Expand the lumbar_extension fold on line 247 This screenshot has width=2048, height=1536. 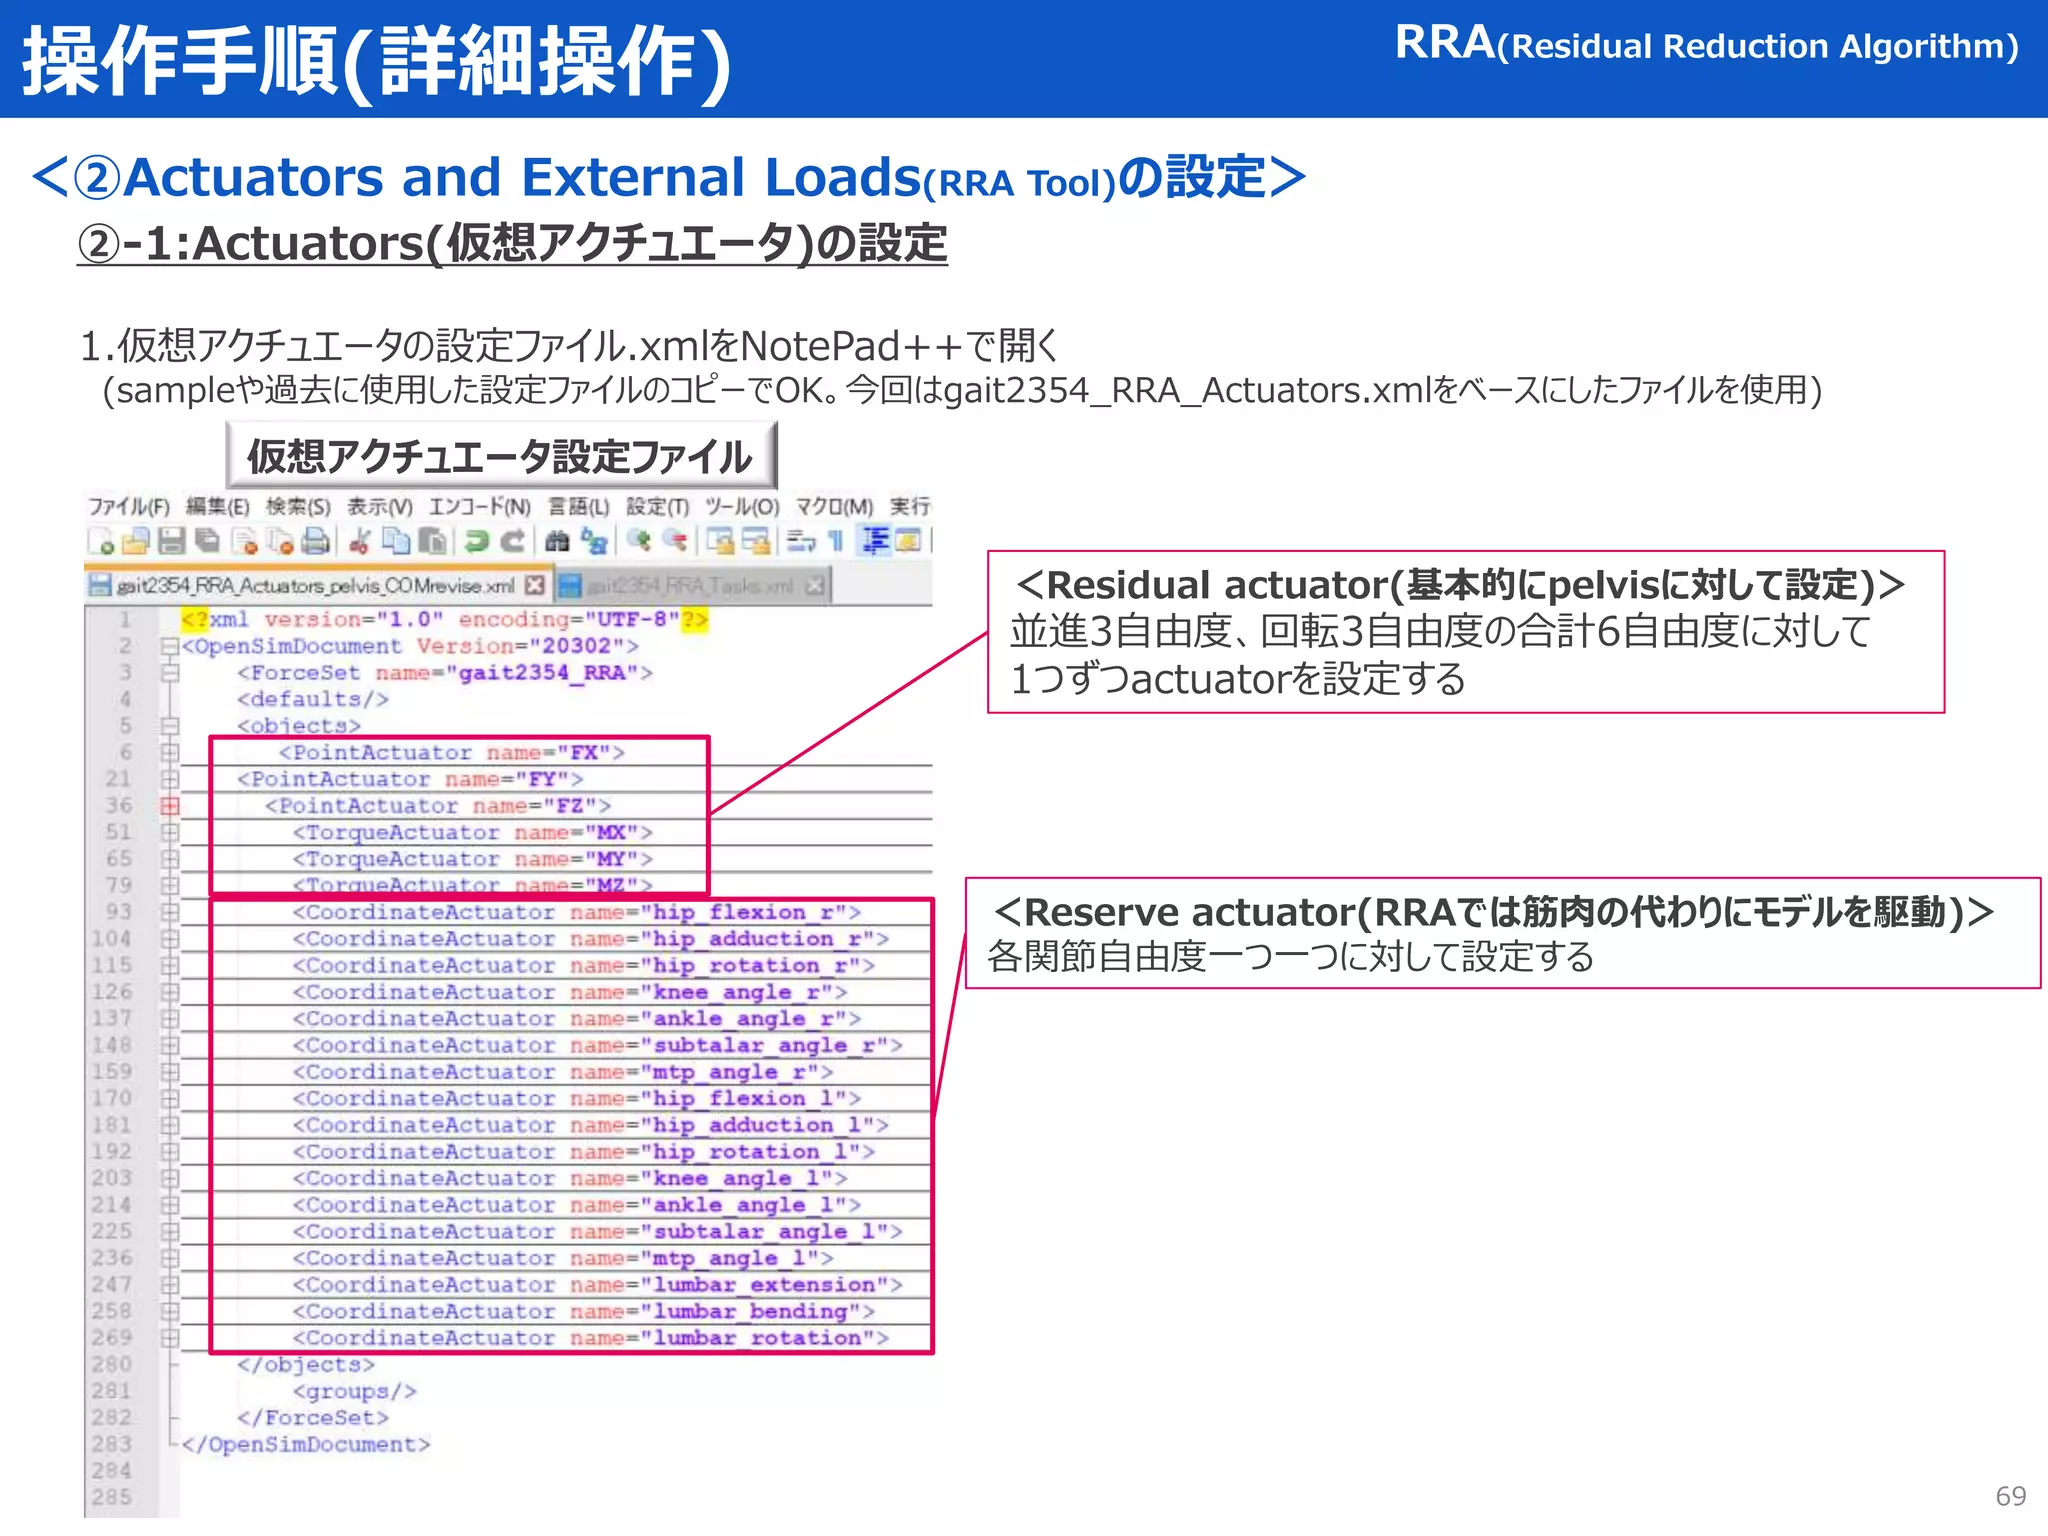pyautogui.click(x=170, y=1284)
